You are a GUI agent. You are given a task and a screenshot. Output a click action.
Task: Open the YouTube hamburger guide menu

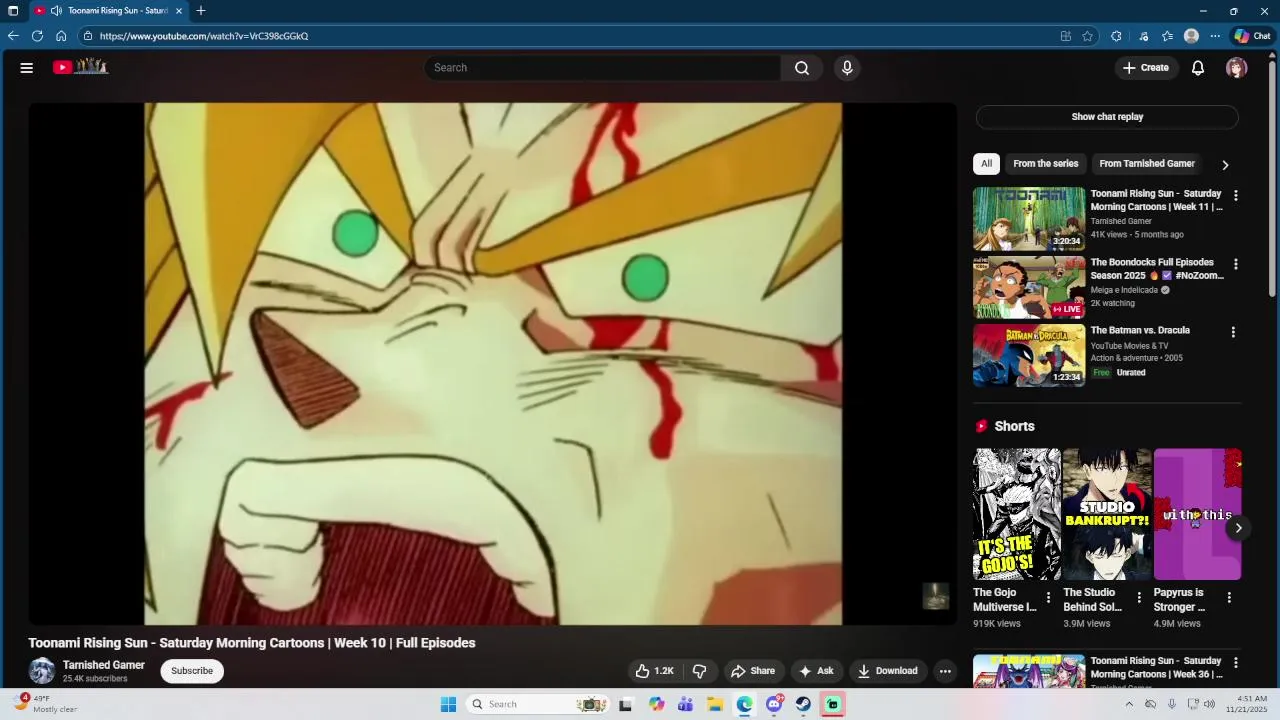[x=27, y=68]
